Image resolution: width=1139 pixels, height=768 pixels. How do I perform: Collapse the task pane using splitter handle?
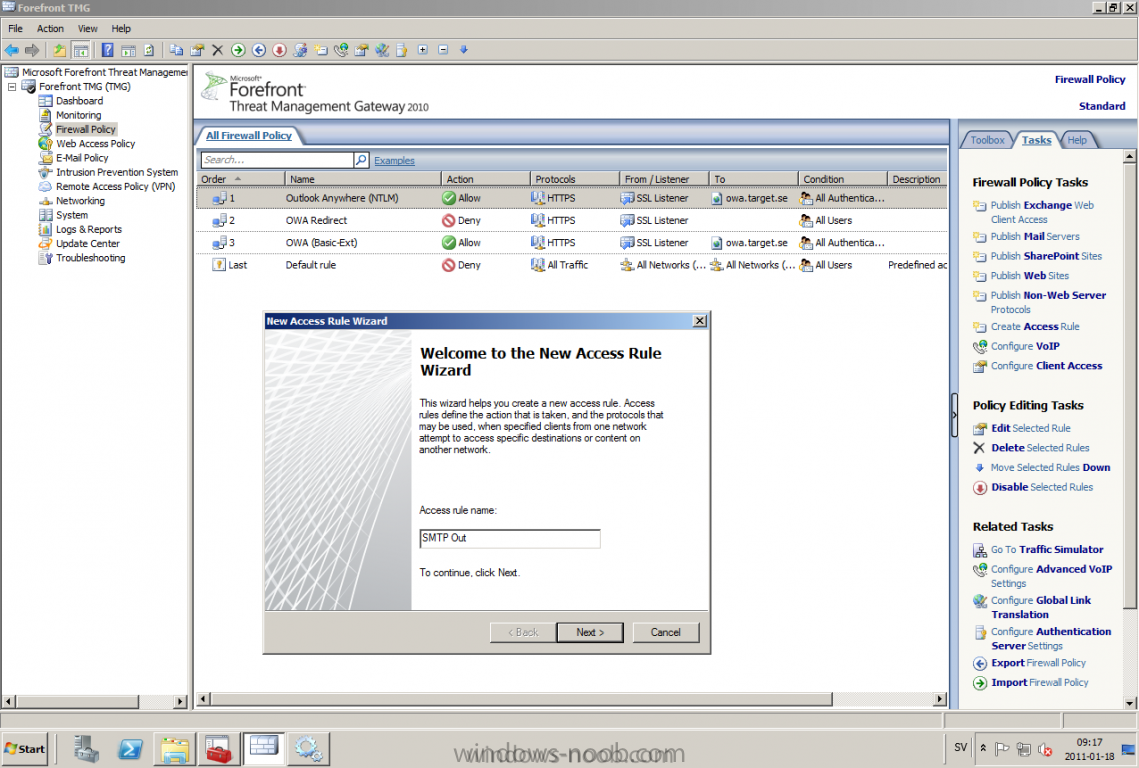(x=954, y=415)
